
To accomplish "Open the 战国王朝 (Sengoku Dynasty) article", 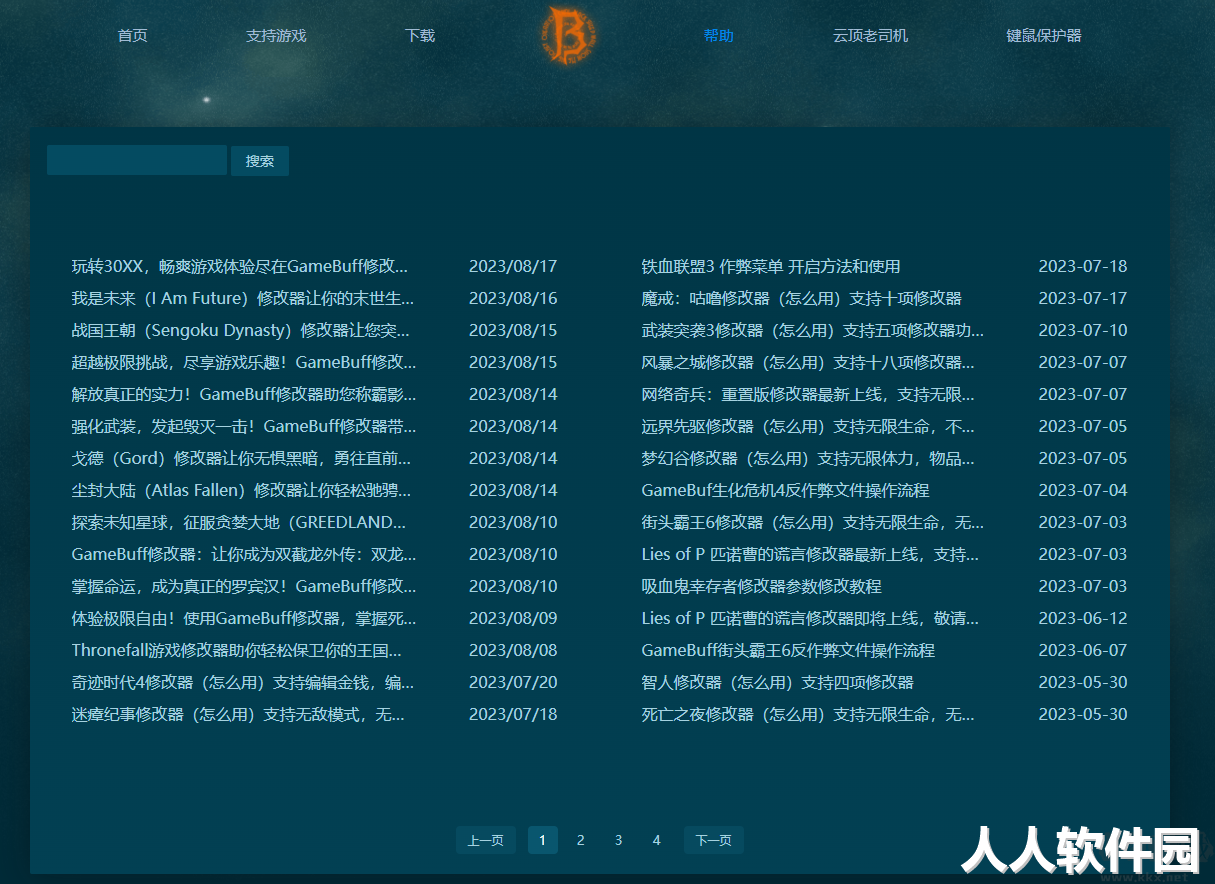I will coord(241,330).
